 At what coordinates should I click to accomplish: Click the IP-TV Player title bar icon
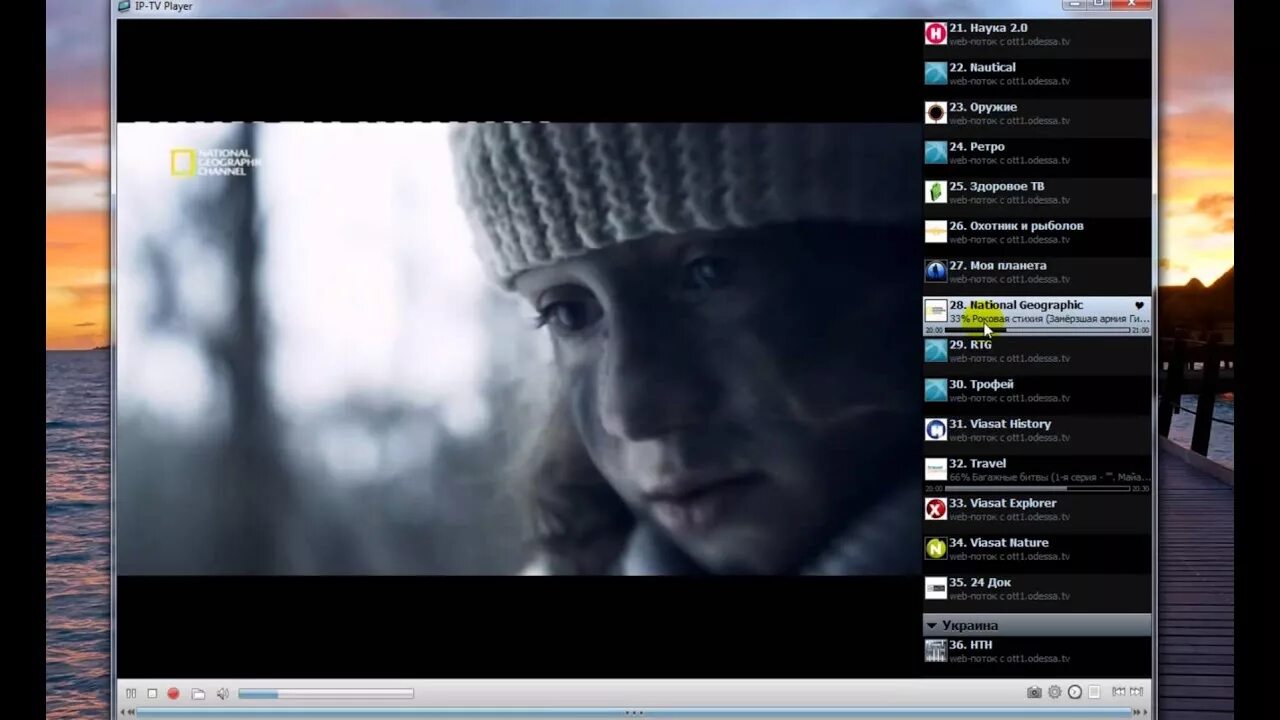click(124, 6)
